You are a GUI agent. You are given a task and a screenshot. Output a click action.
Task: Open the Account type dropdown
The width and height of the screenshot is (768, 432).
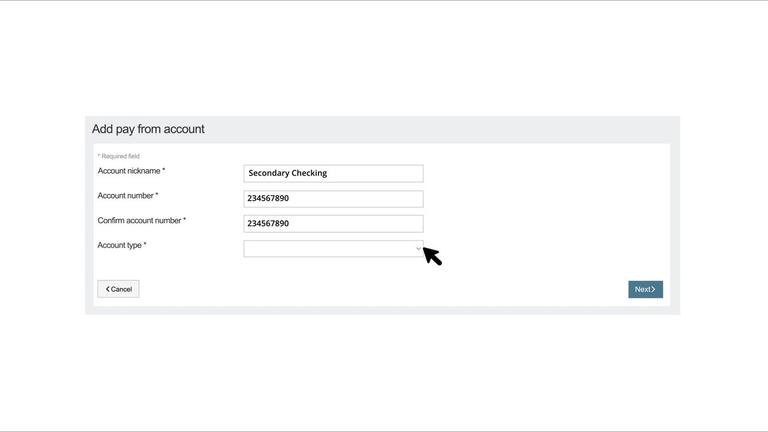pyautogui.click(x=332, y=248)
